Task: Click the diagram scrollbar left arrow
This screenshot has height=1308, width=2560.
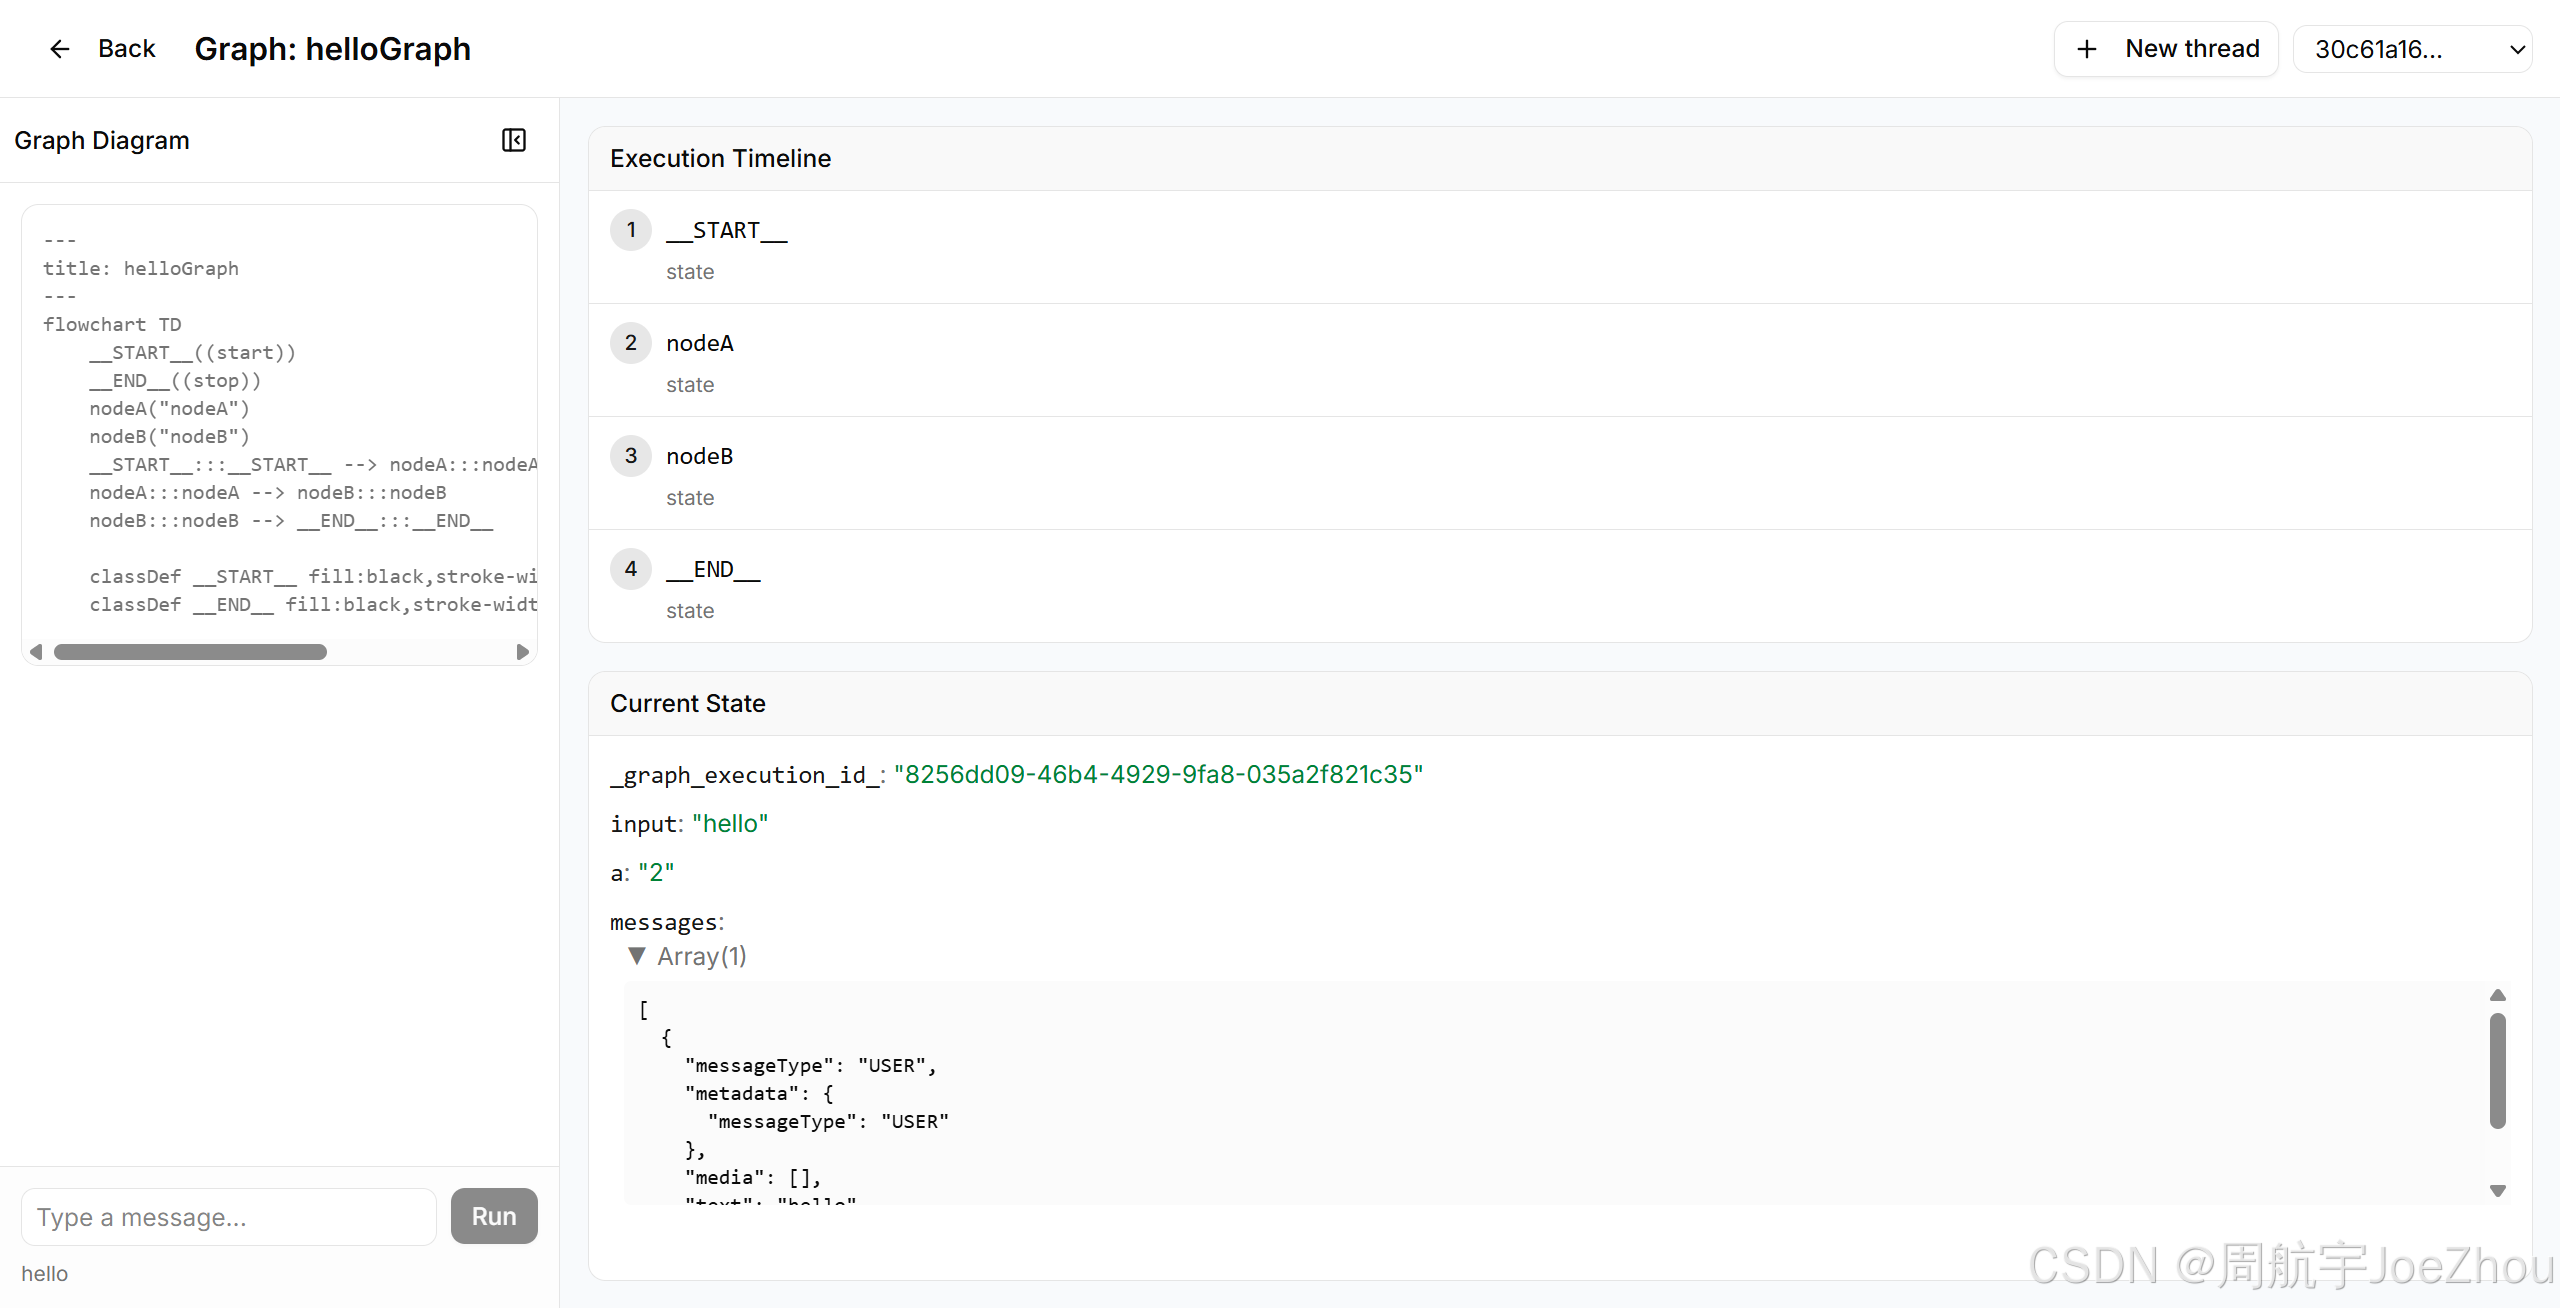Action: [x=36, y=652]
